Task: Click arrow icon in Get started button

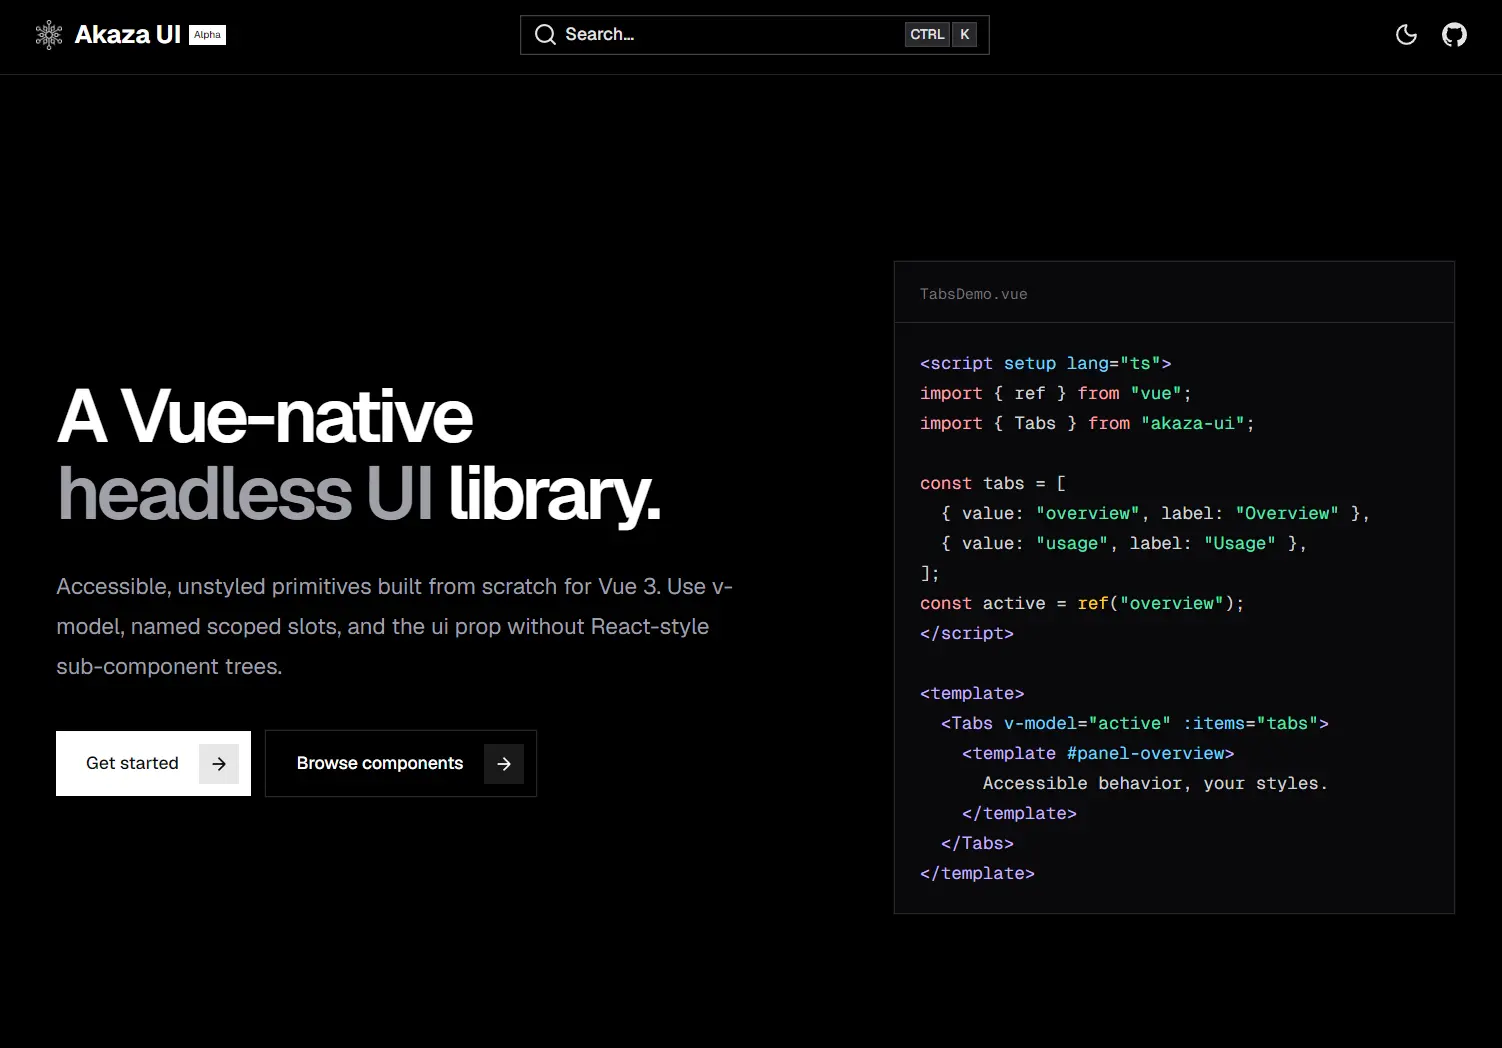Action: [x=219, y=764]
